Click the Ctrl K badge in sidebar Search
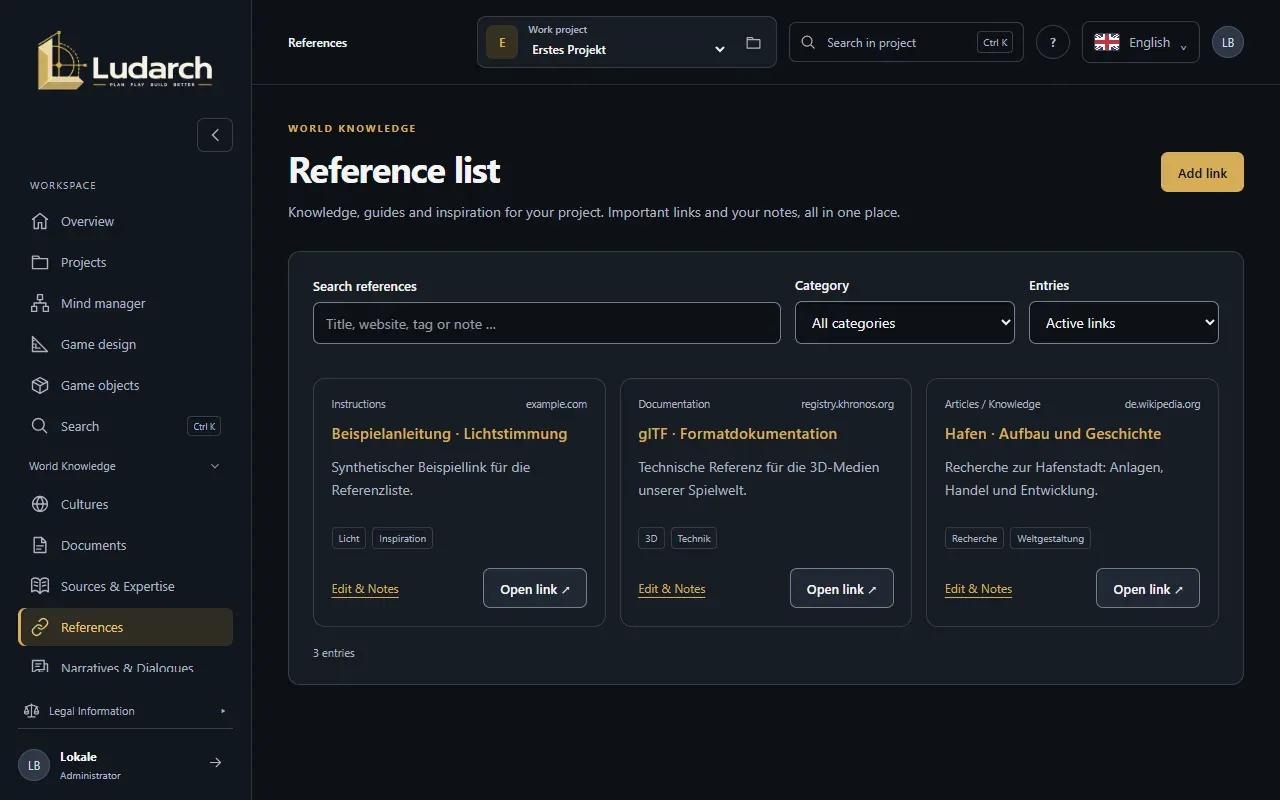Screen dimensions: 1280x800 pyautogui.click(x=204, y=426)
